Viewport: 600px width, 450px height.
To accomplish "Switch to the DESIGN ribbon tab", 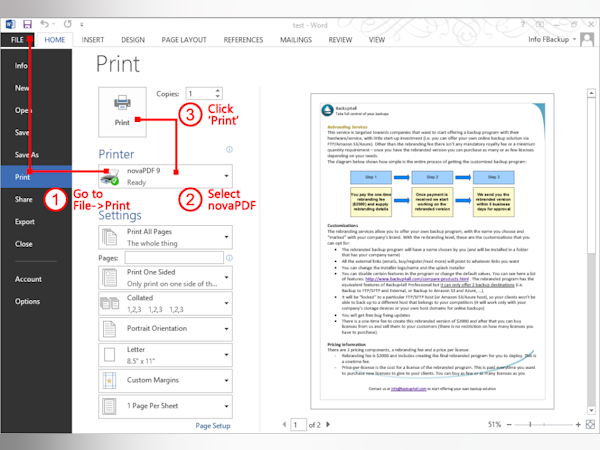I will pos(133,40).
